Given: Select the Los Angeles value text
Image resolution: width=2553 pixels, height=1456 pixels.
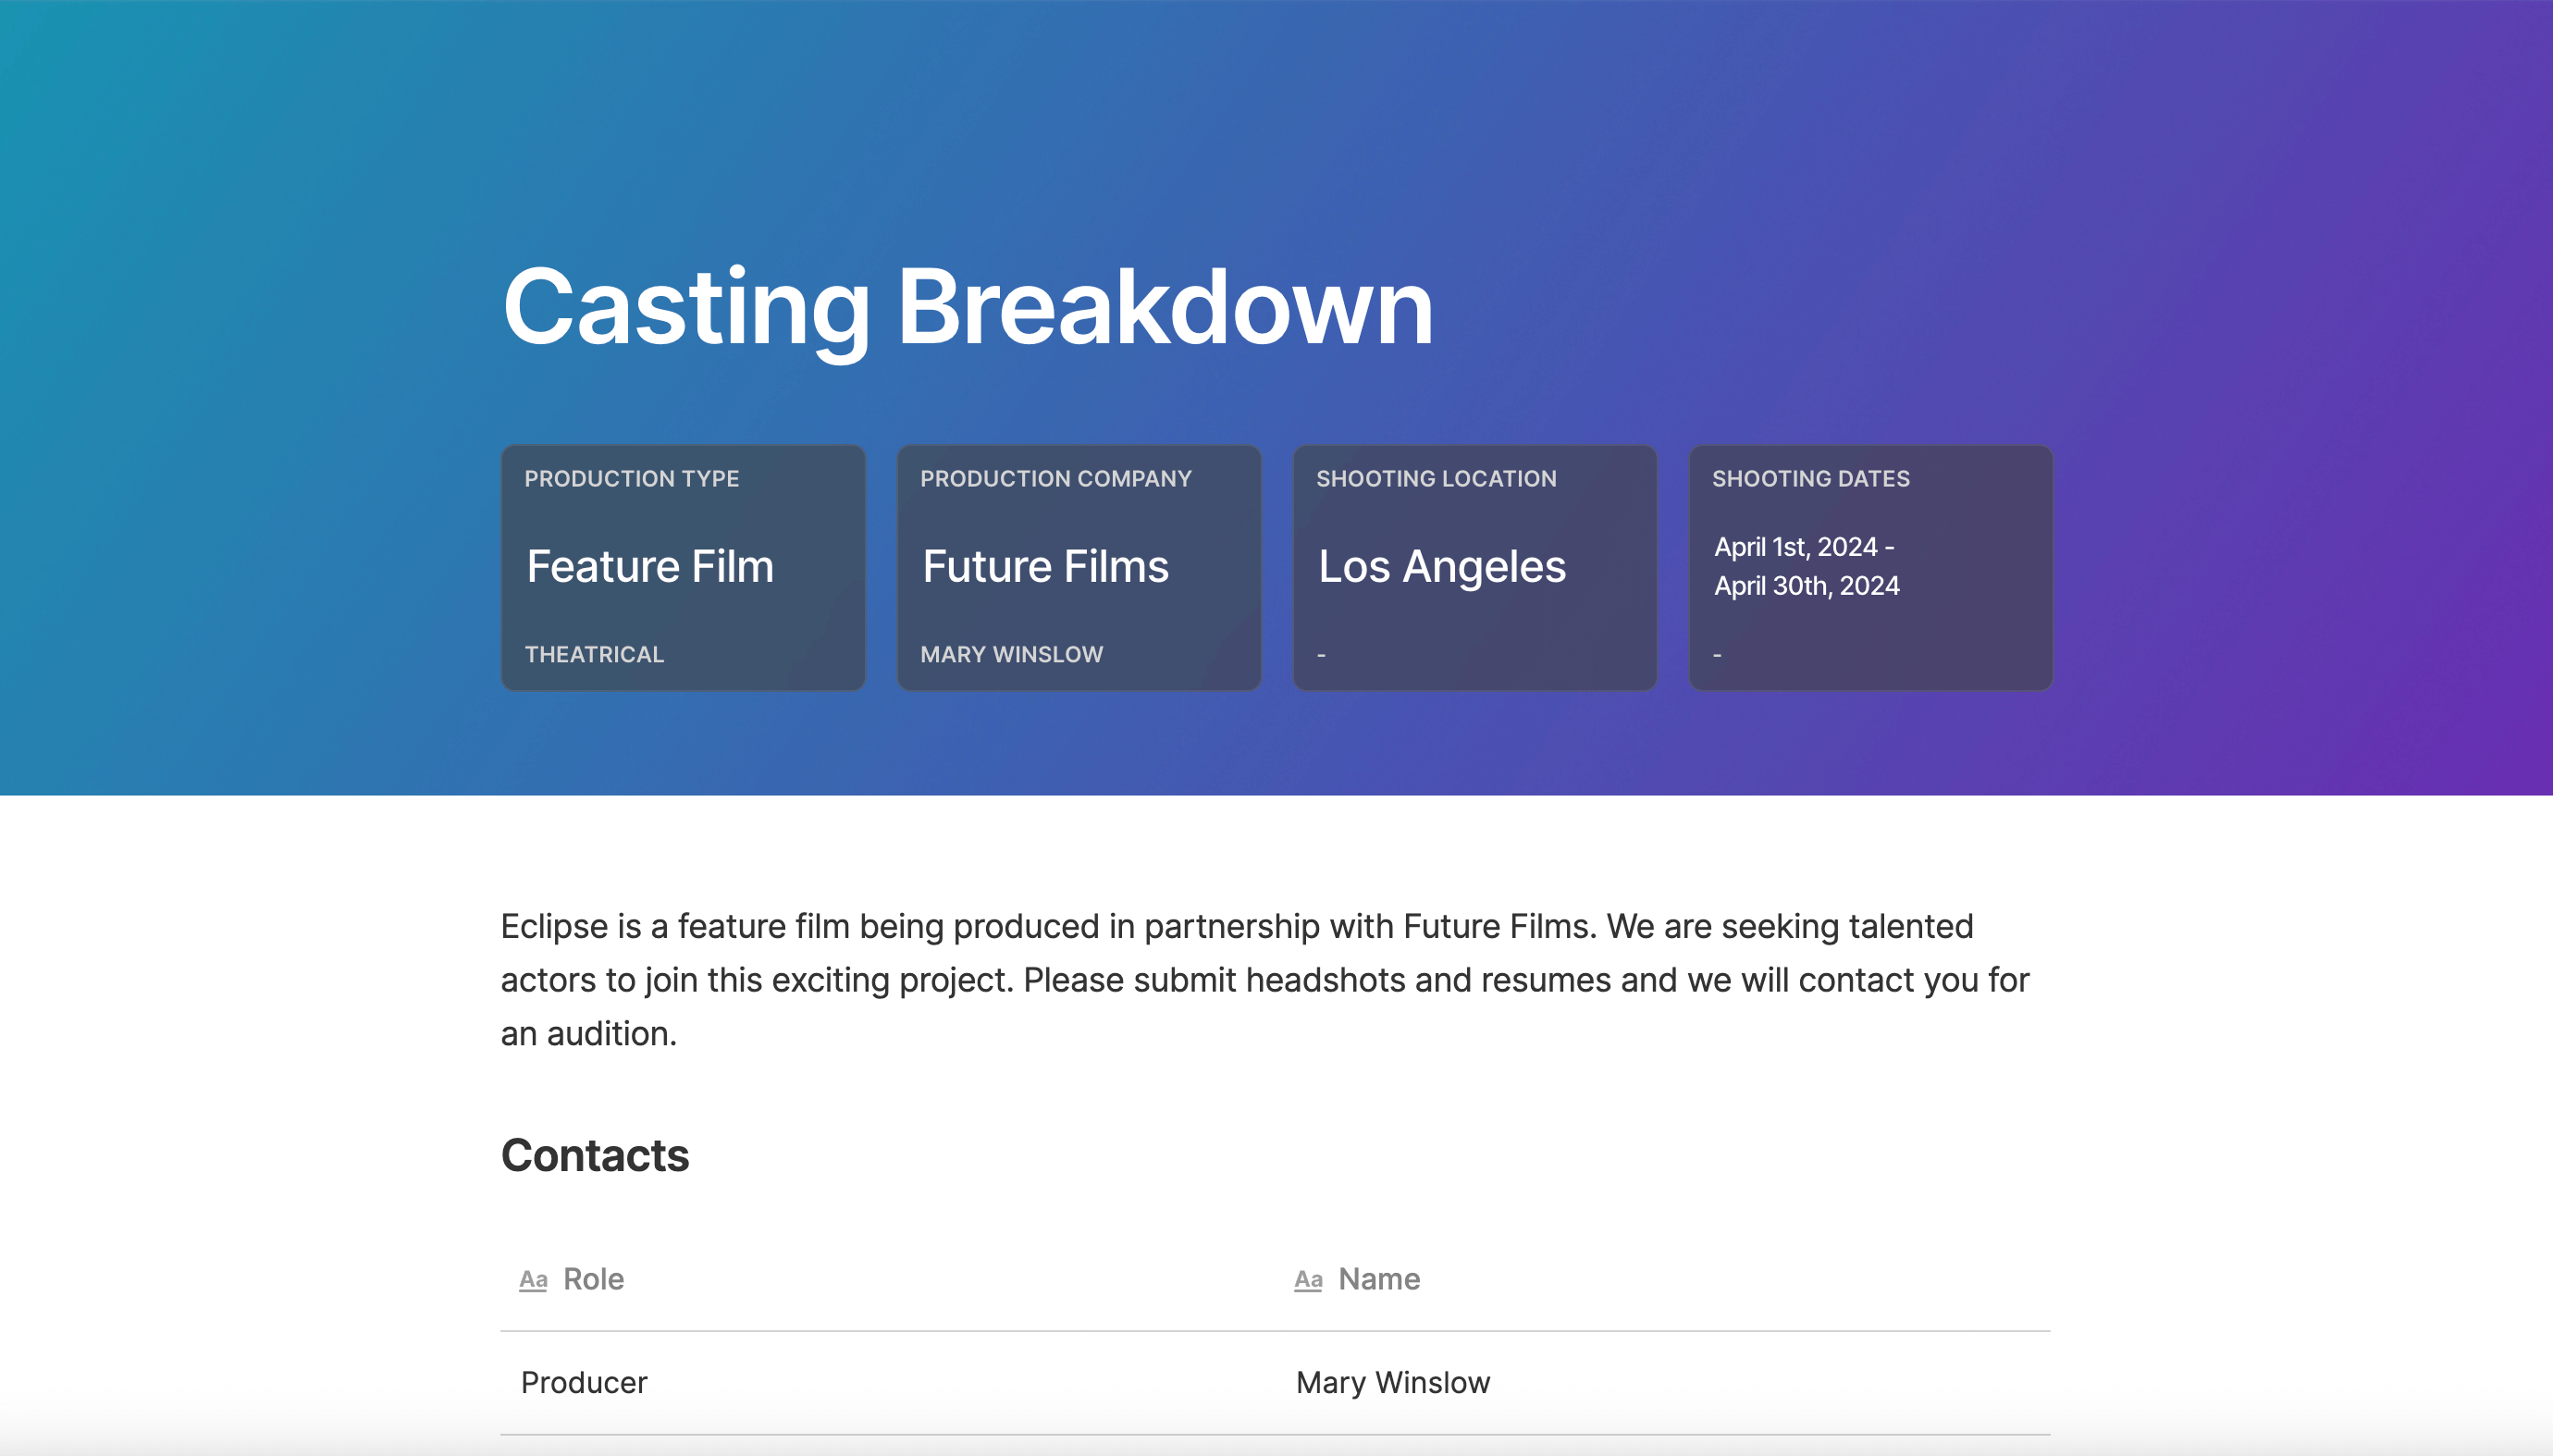Looking at the screenshot, I should click(1441, 566).
